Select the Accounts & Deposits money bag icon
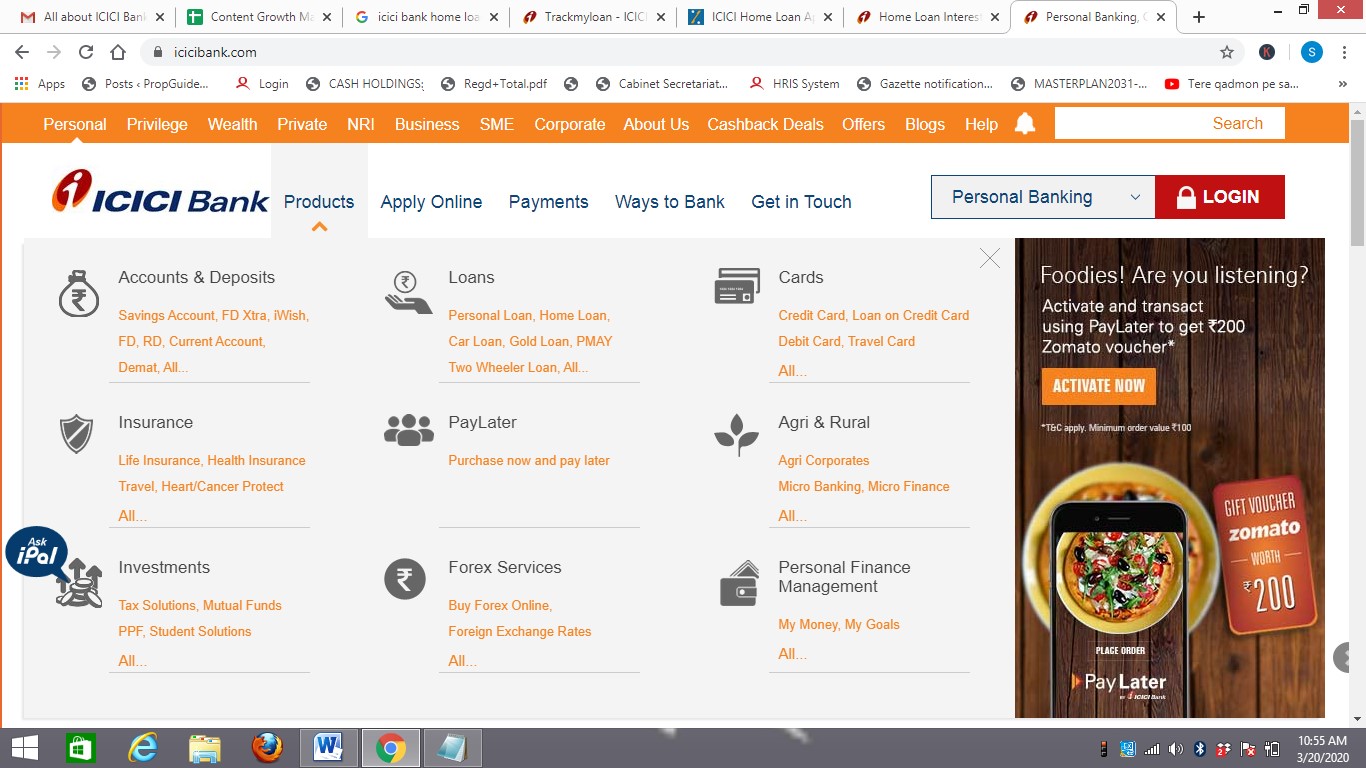The height and width of the screenshot is (768, 1366). [x=78, y=292]
